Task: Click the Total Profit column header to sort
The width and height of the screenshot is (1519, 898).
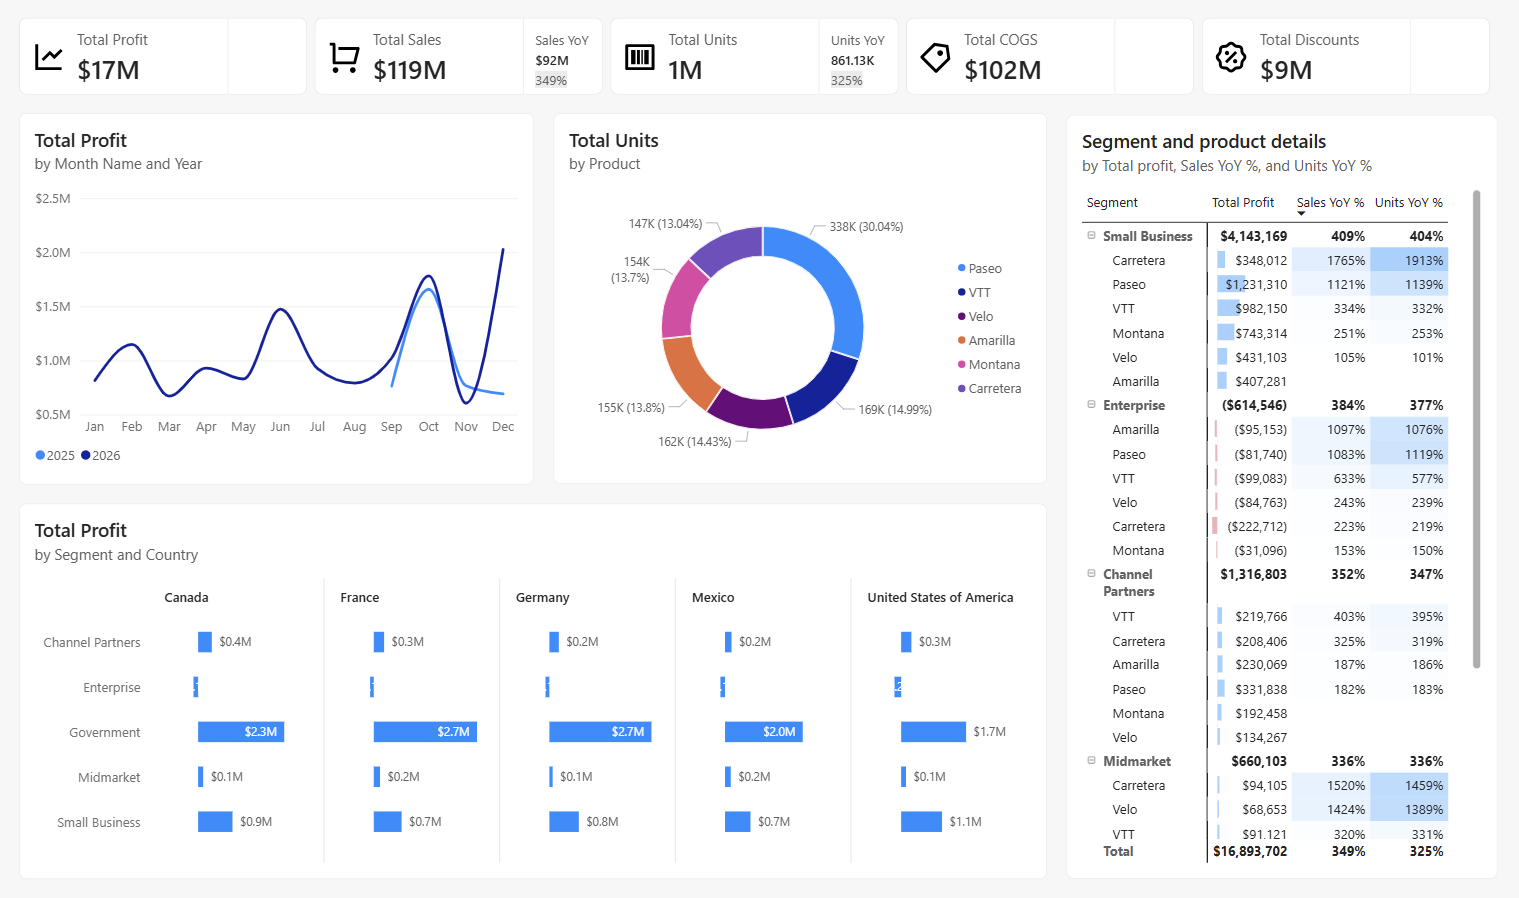Action: click(1243, 202)
